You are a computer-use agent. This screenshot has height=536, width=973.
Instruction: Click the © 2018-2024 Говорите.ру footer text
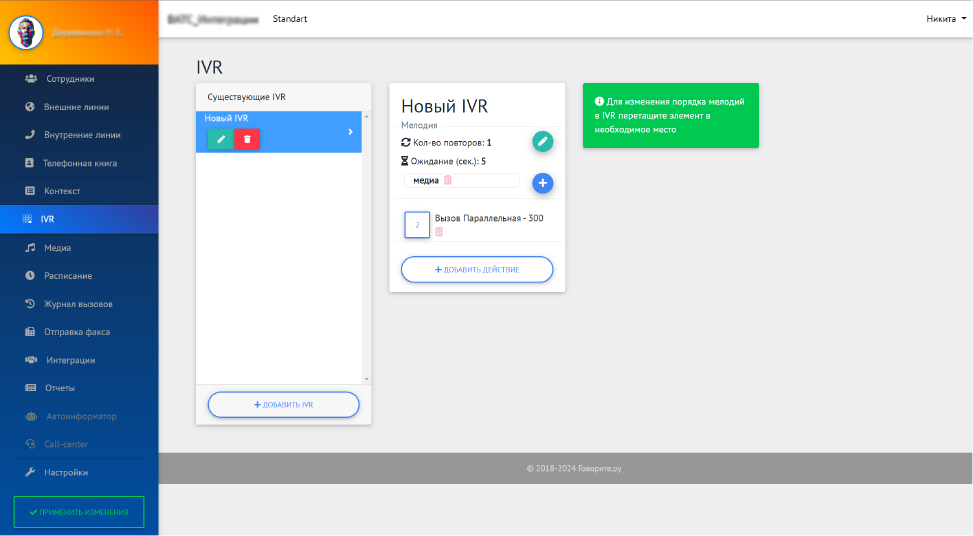[x=574, y=468]
